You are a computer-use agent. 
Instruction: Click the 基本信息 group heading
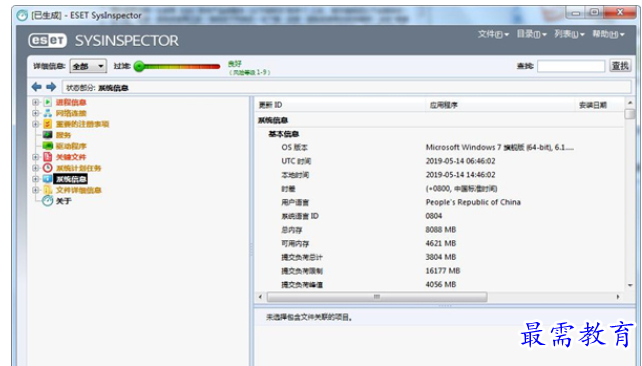(283, 134)
